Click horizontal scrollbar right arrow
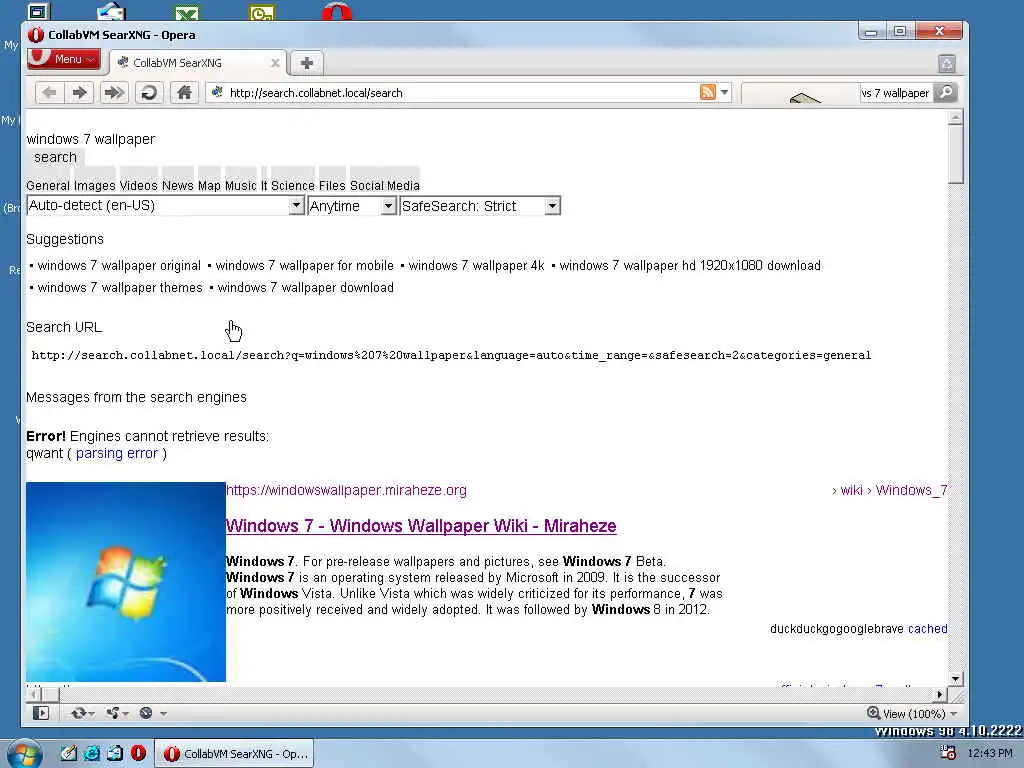 tap(940, 694)
